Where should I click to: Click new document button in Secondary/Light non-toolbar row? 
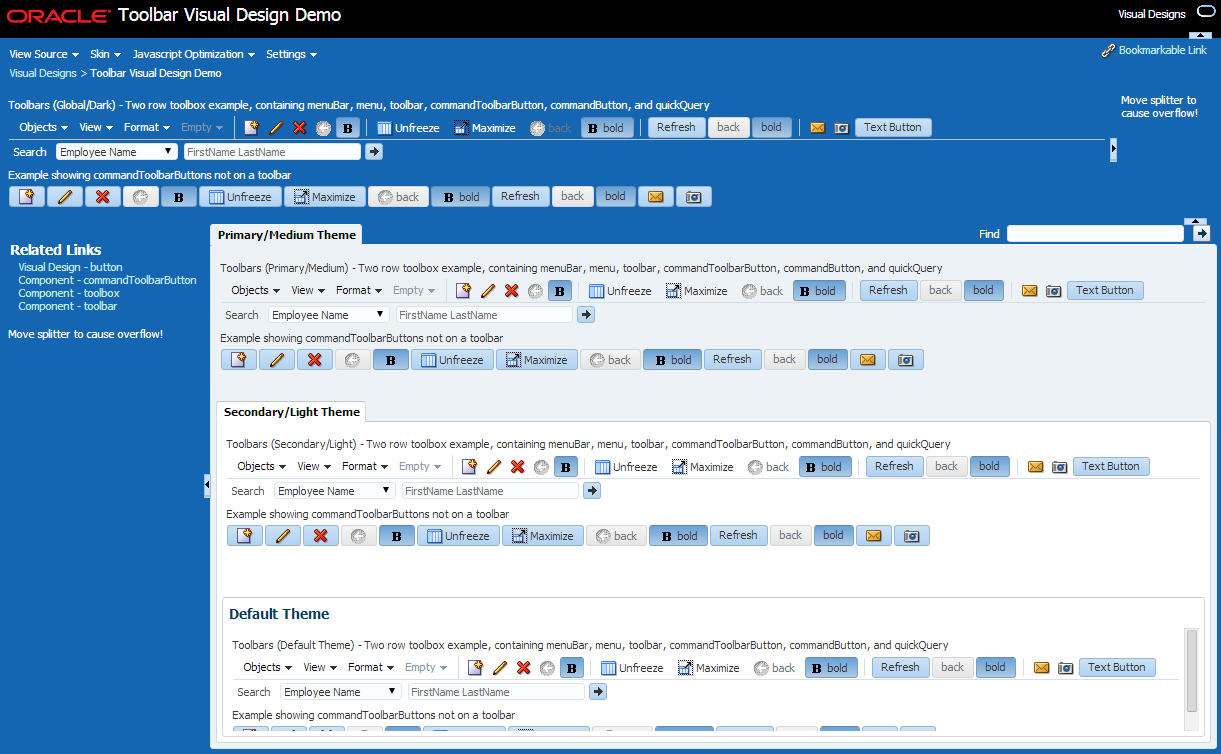pyautogui.click(x=245, y=536)
